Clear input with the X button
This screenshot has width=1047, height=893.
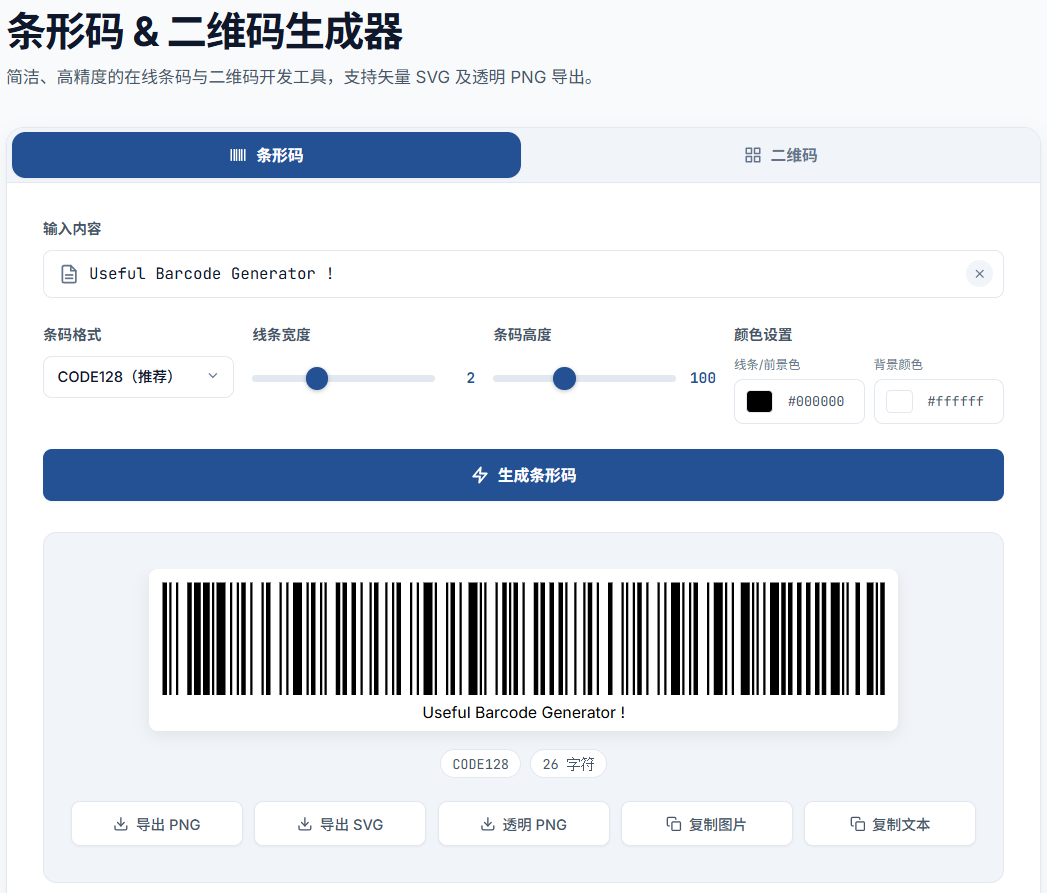coord(980,274)
